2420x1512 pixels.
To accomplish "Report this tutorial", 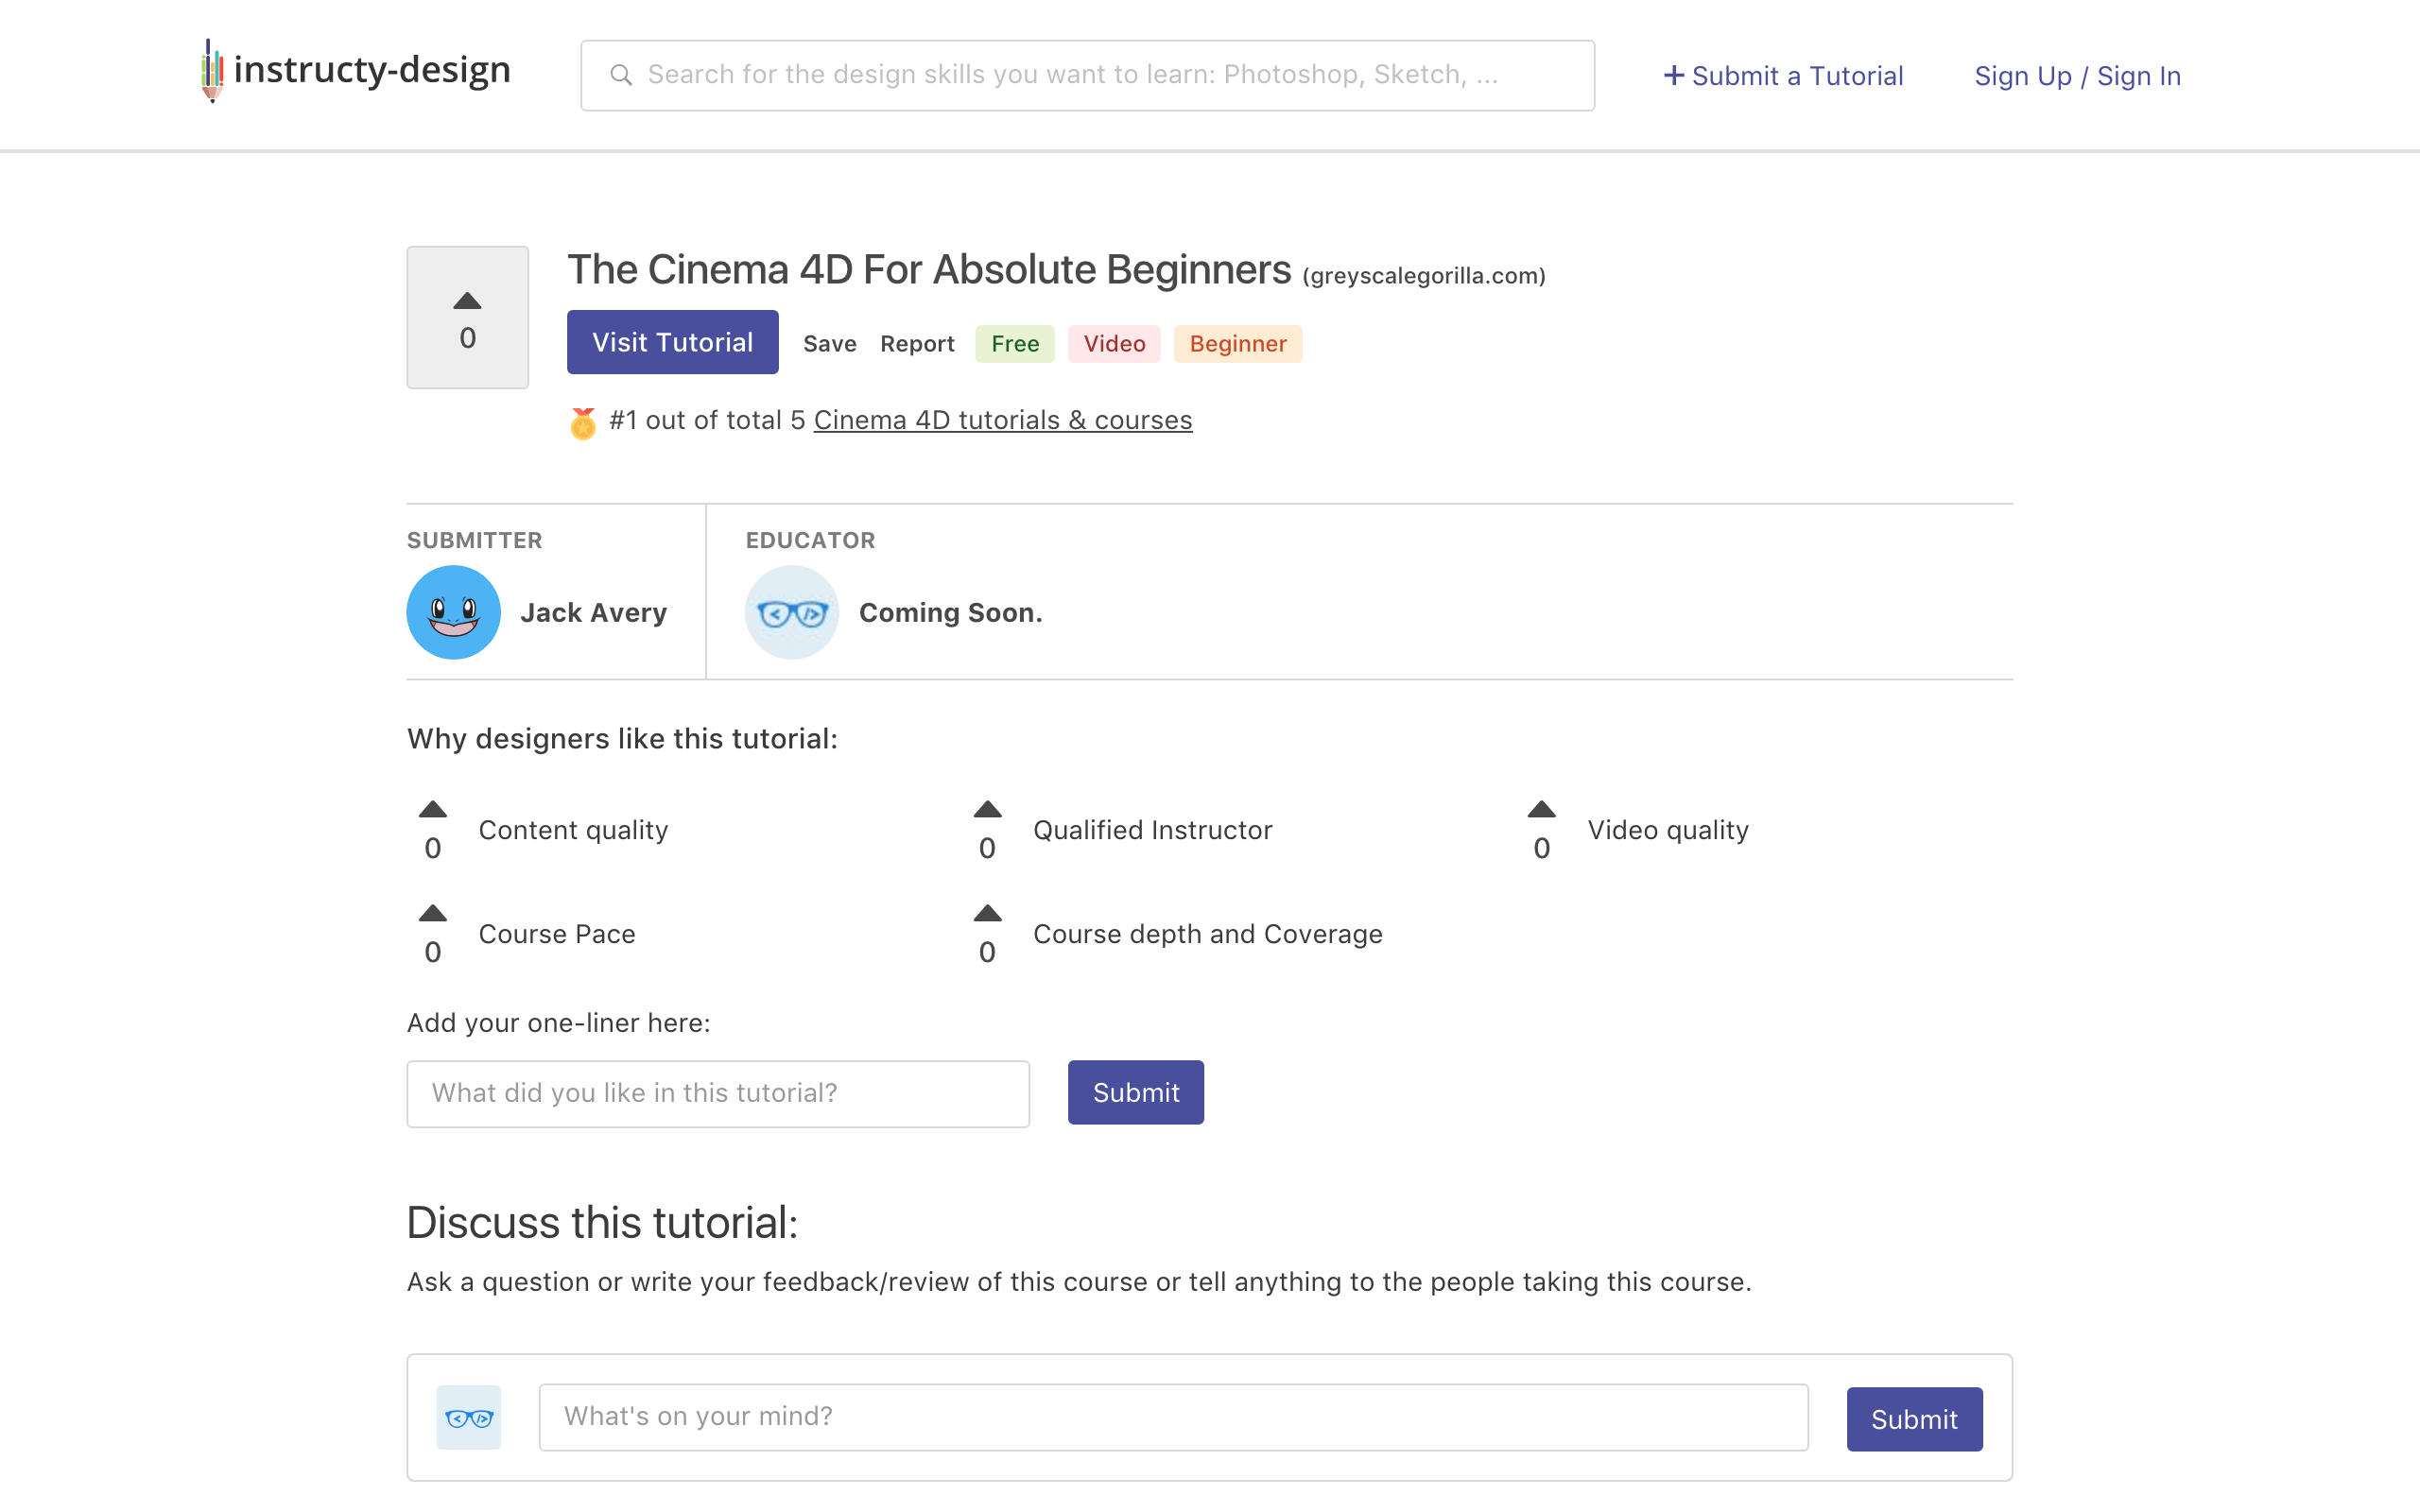I will point(916,344).
